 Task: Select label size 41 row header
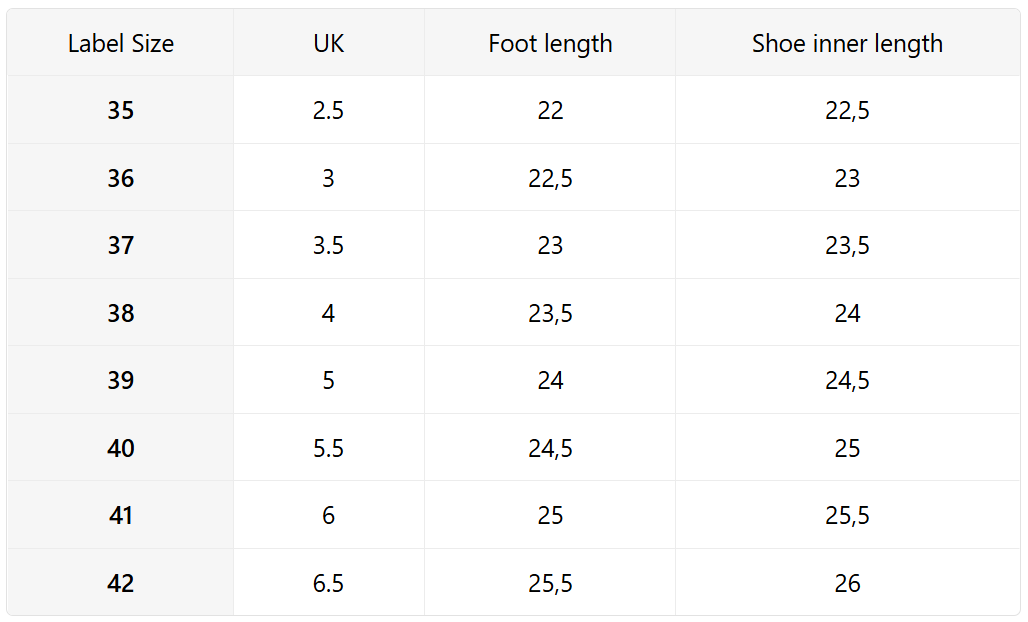(x=121, y=516)
